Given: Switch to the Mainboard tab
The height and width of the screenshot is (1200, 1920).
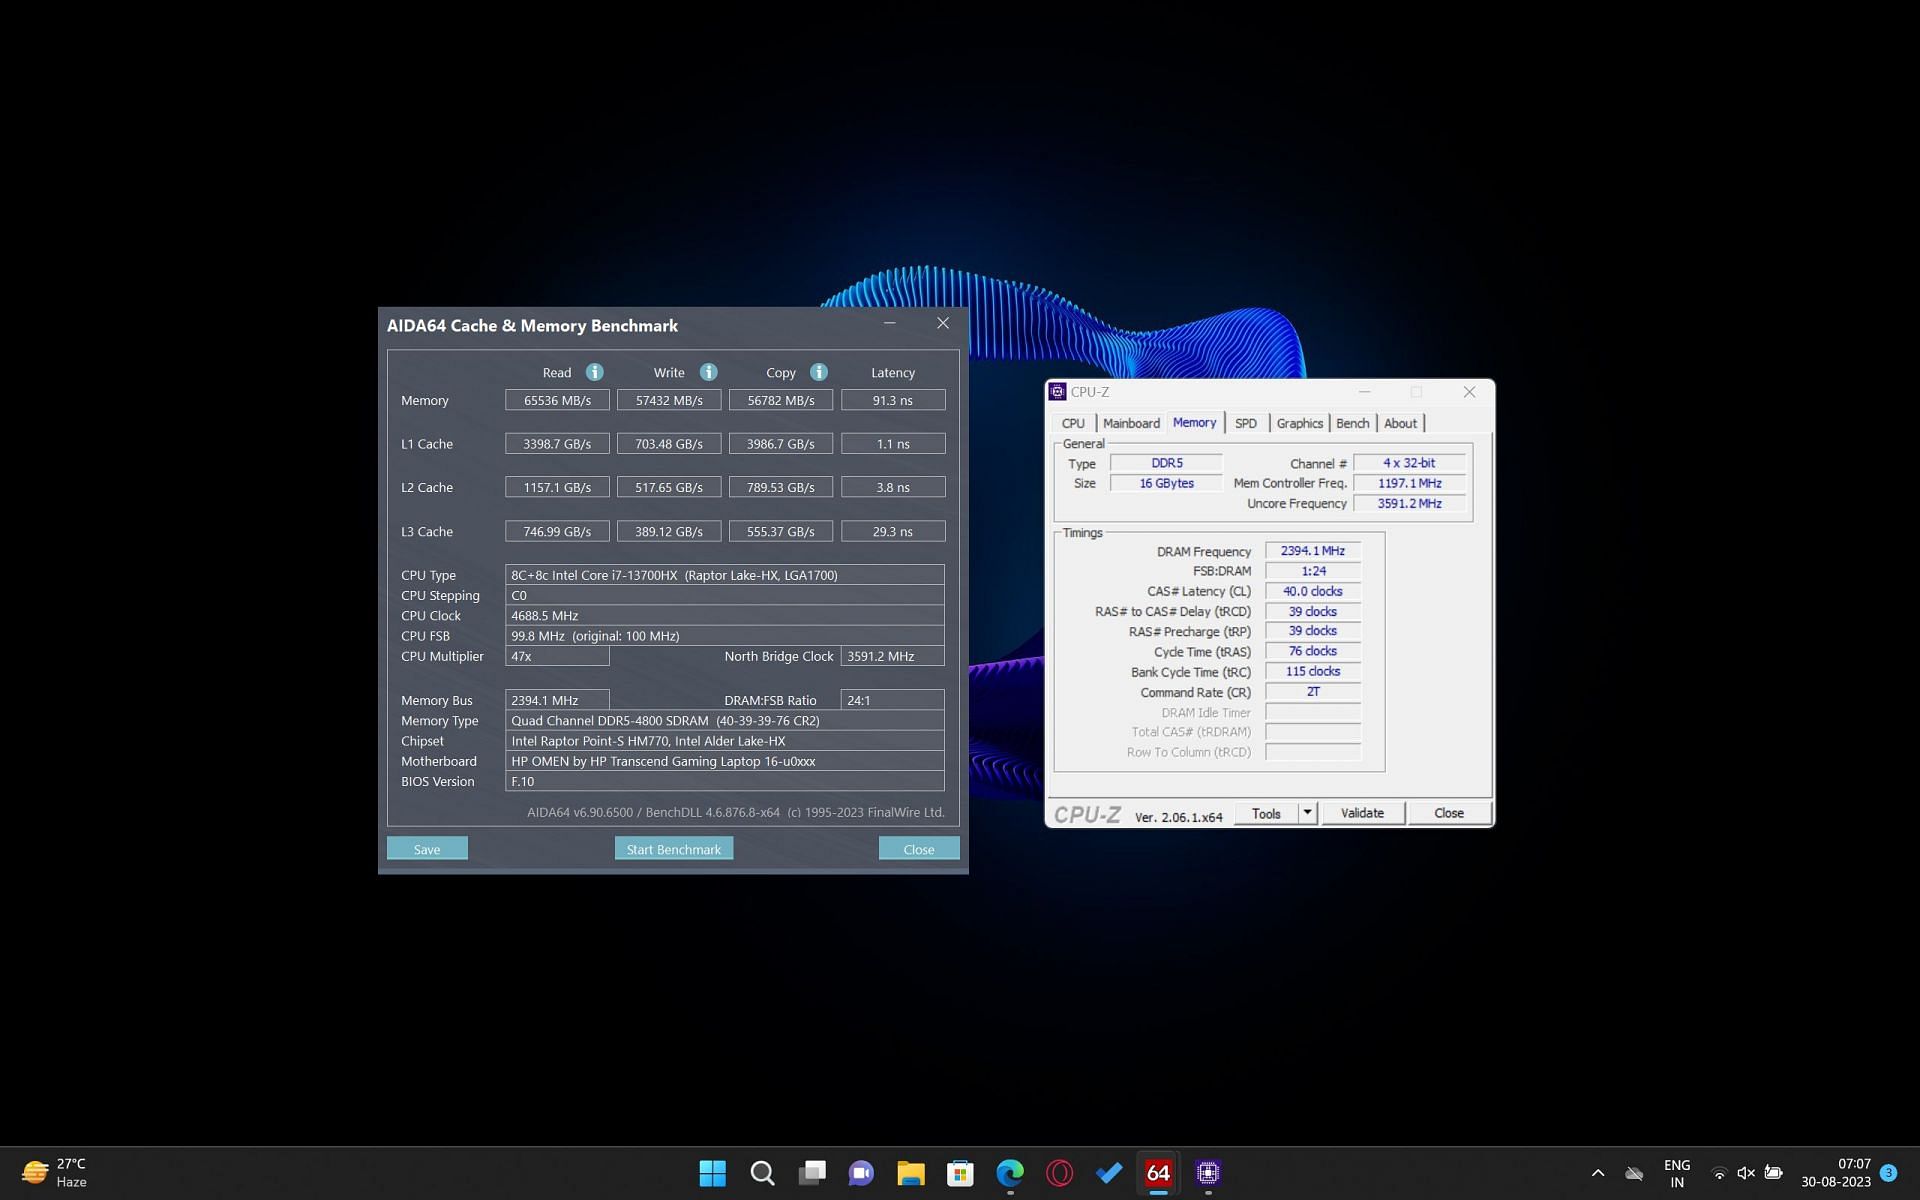Looking at the screenshot, I should (x=1131, y=423).
